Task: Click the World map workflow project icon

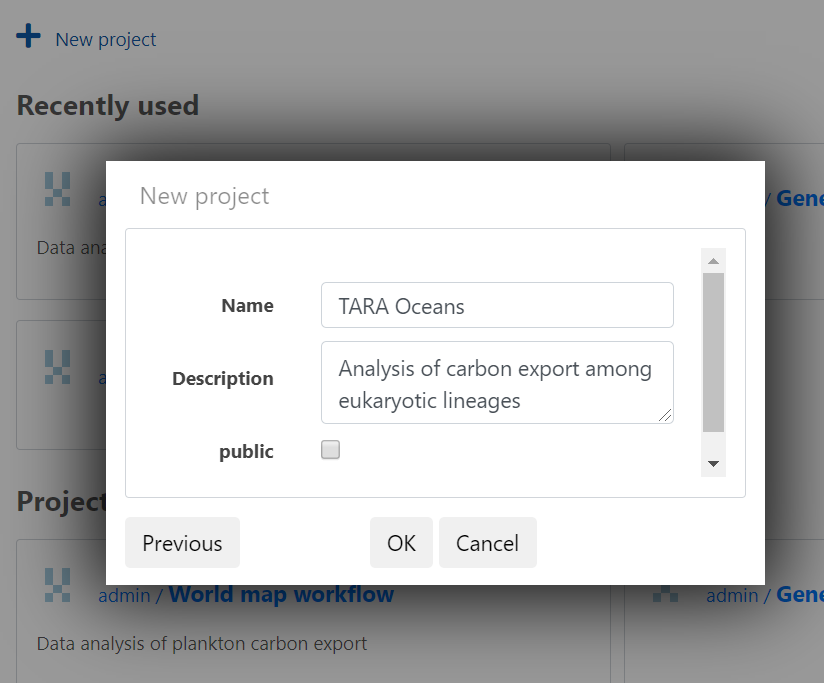Action: click(x=58, y=585)
